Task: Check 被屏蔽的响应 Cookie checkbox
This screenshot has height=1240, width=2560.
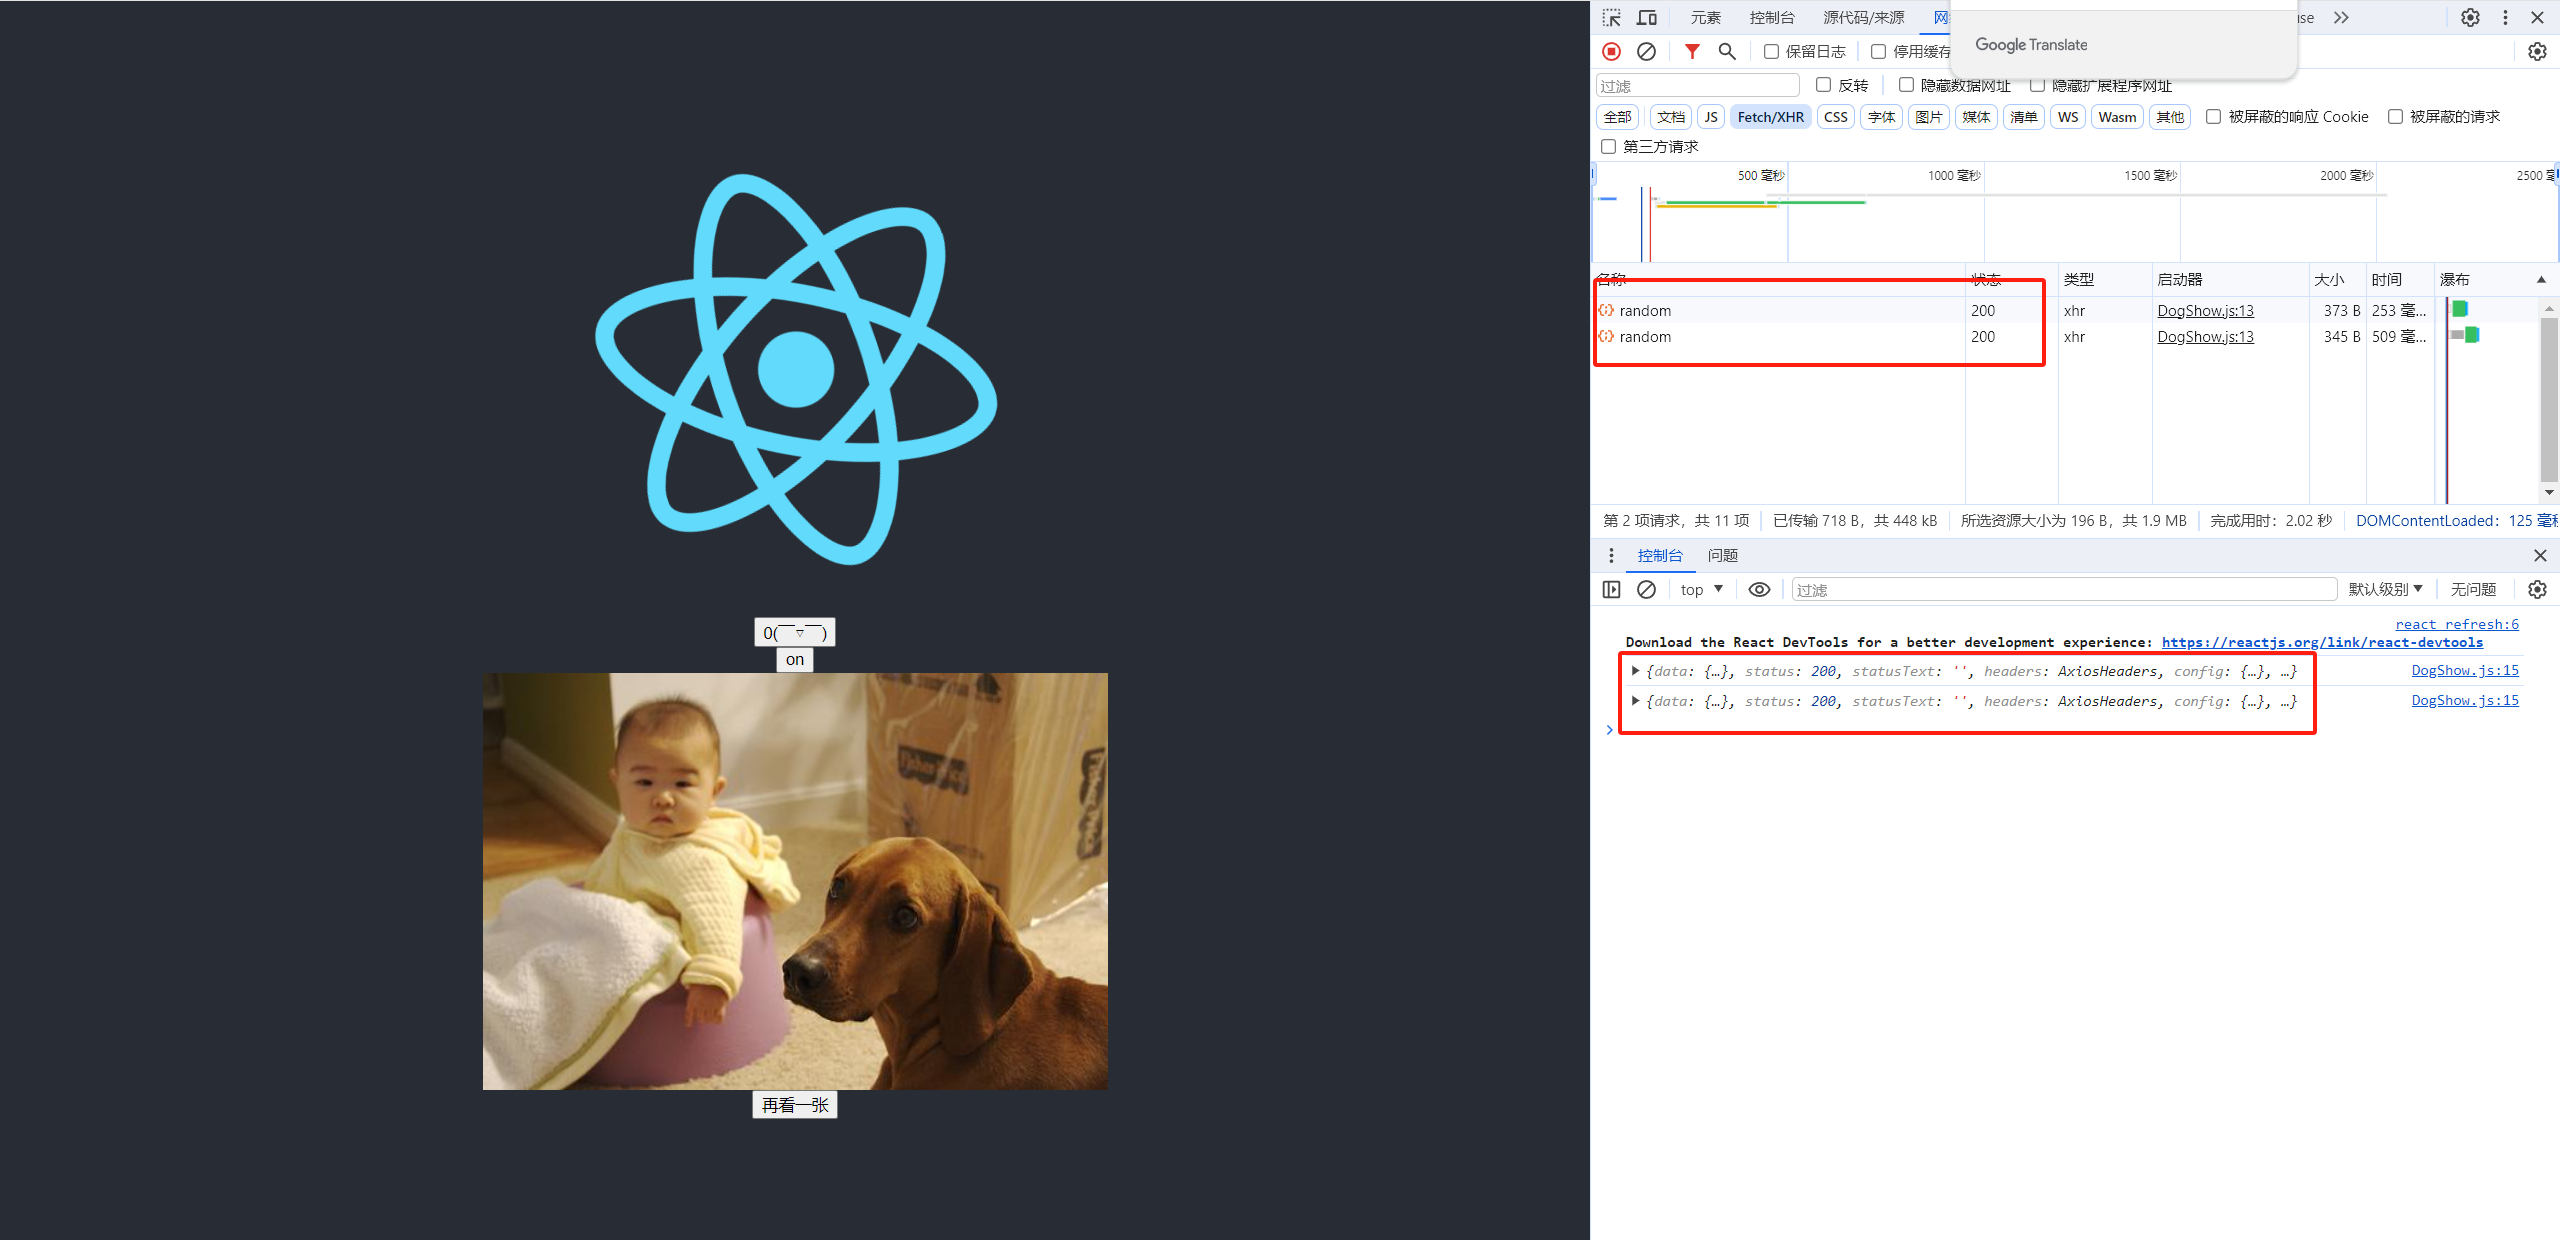Action: [x=2214, y=117]
